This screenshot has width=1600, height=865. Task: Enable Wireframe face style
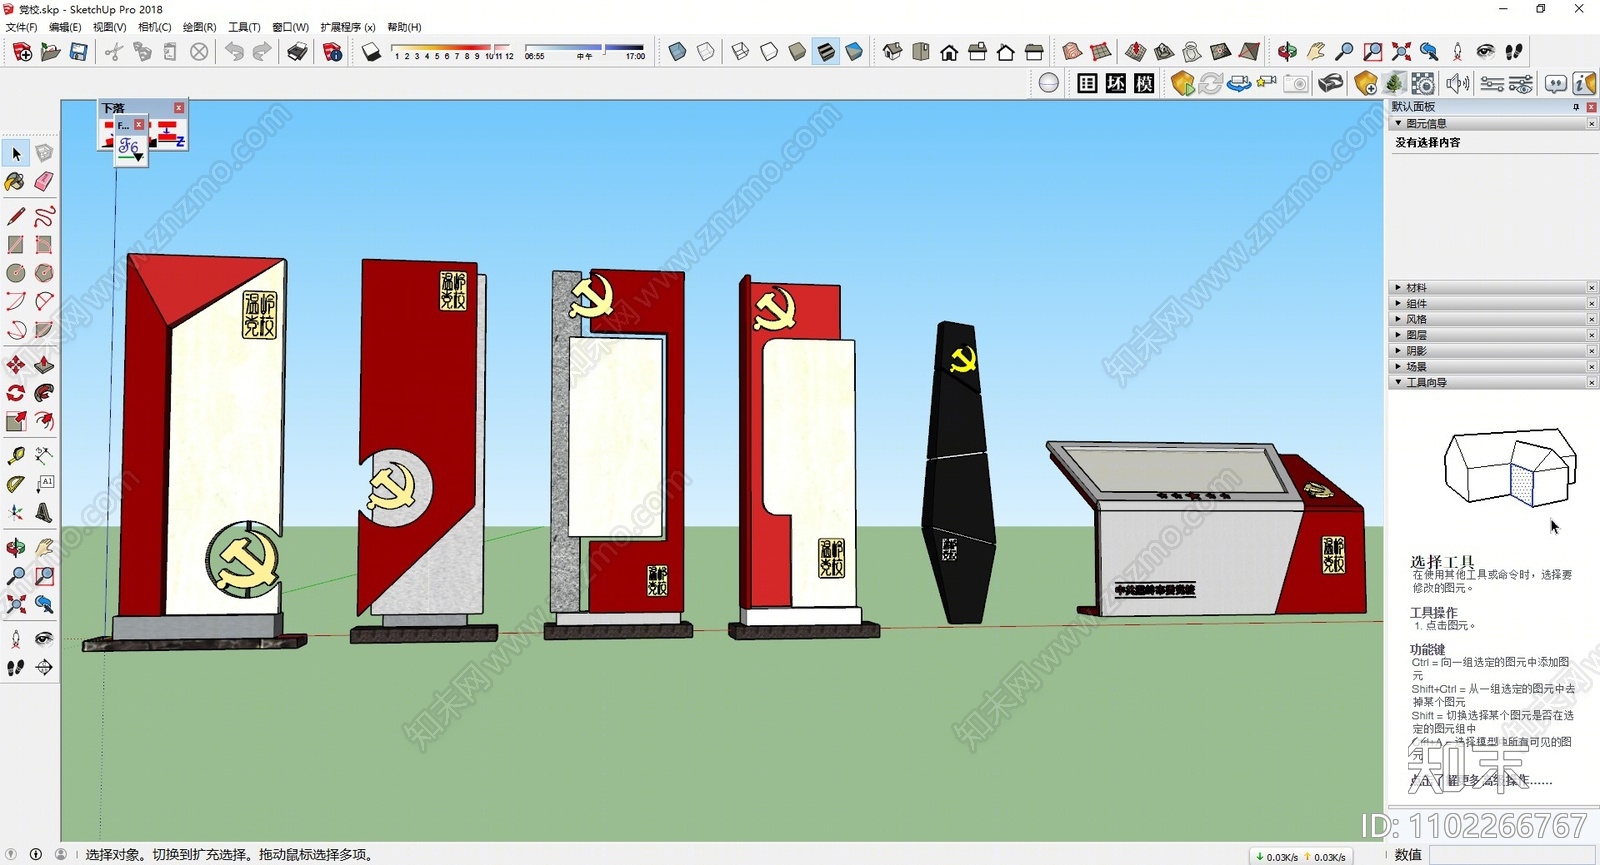(741, 51)
